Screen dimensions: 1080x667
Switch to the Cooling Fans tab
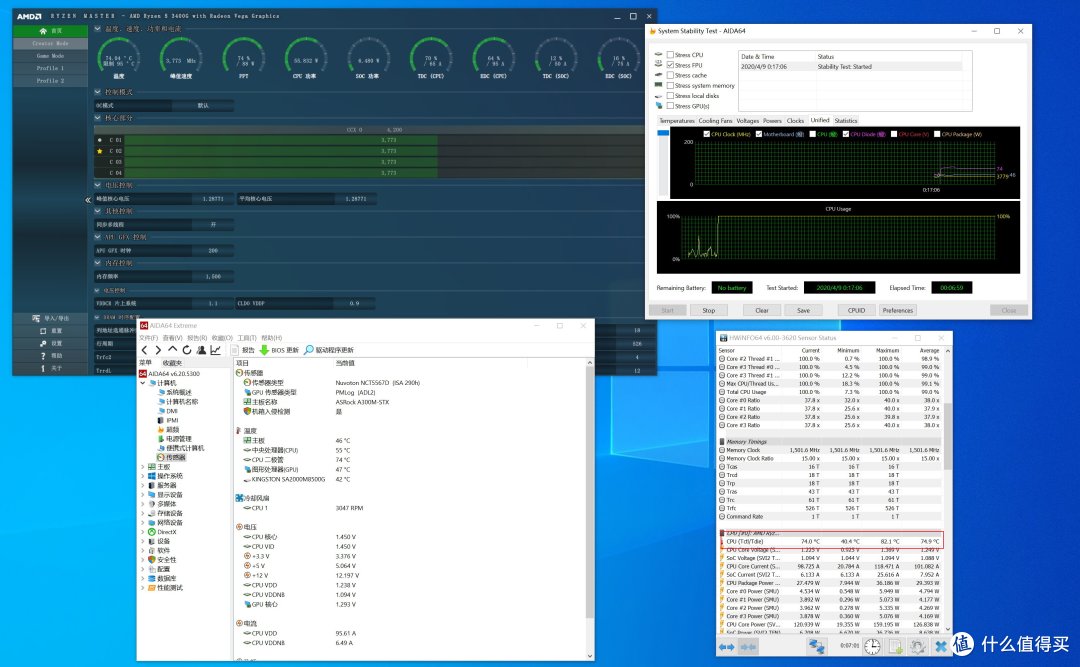point(716,121)
